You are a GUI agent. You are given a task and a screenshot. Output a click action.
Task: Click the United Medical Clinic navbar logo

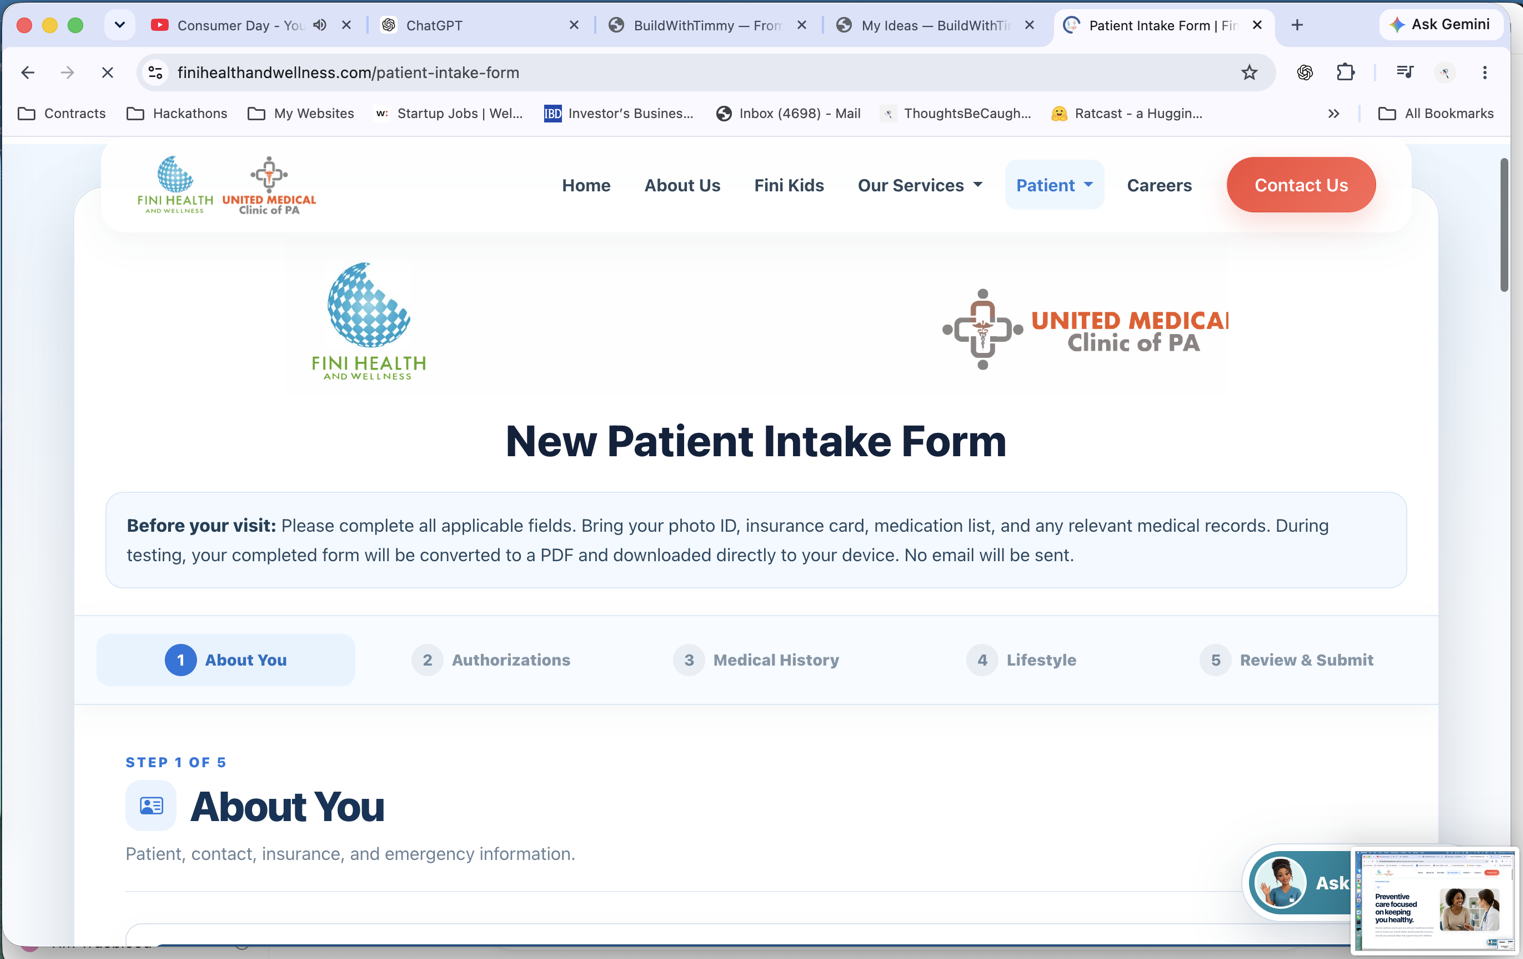[x=269, y=185]
